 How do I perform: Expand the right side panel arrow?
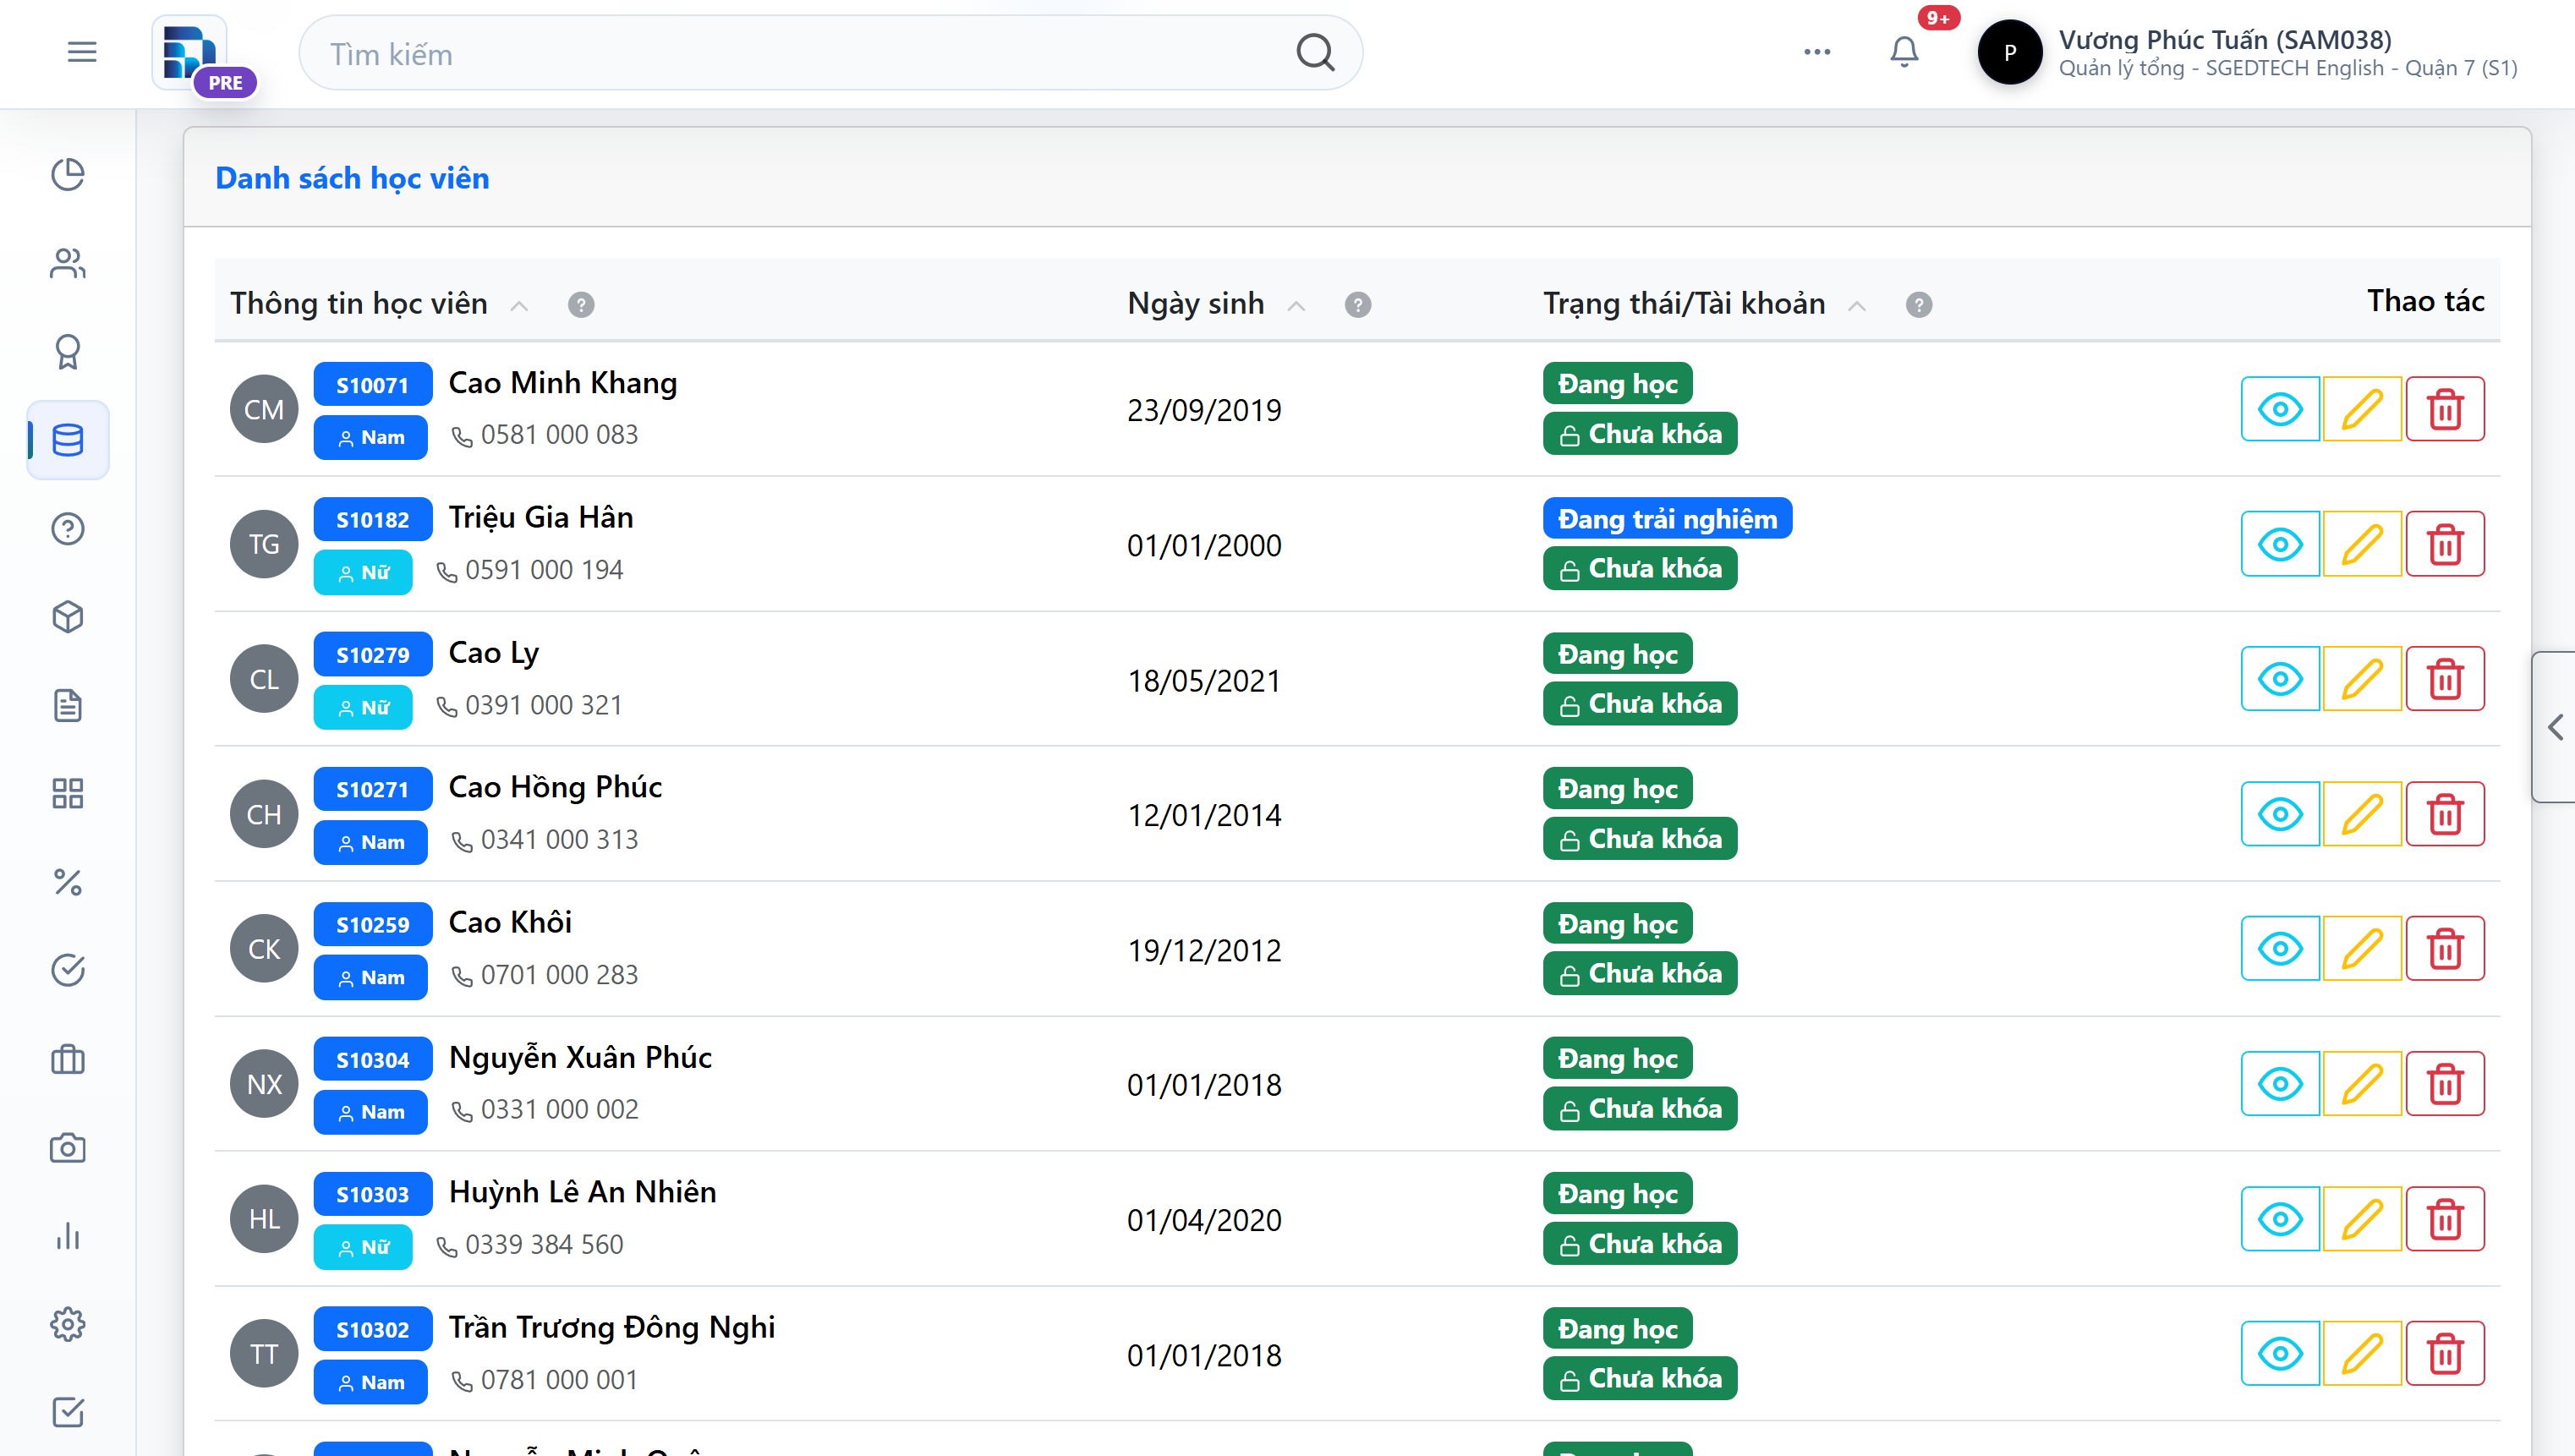(2555, 727)
